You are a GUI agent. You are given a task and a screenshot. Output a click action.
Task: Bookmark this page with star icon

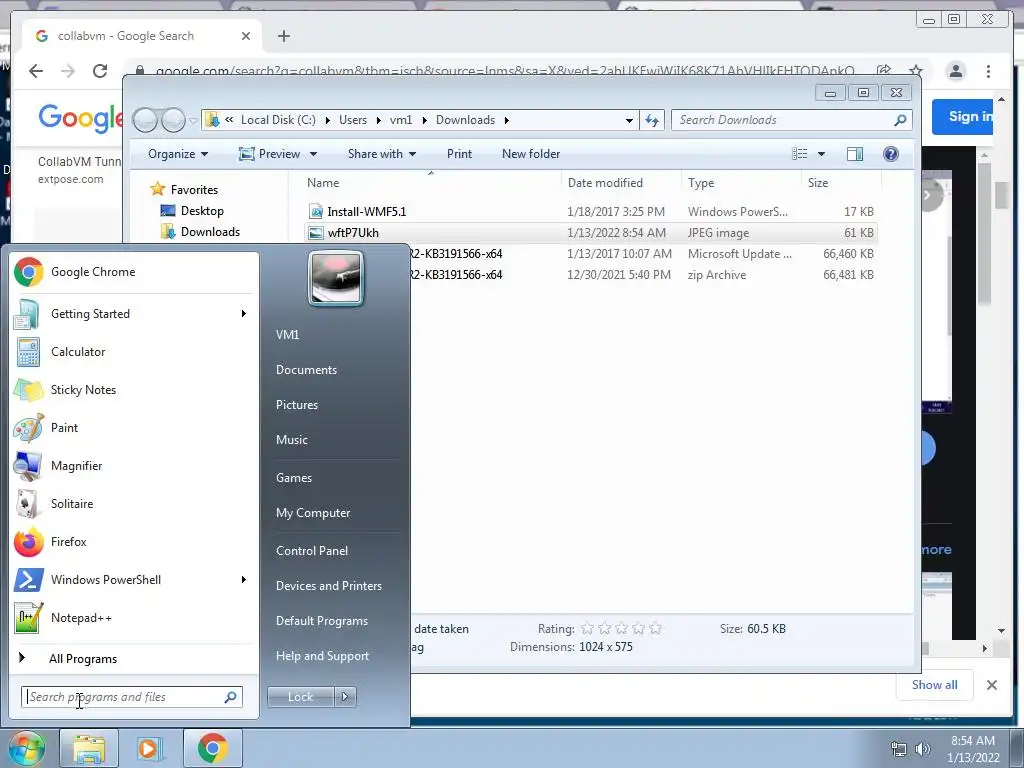pos(916,71)
